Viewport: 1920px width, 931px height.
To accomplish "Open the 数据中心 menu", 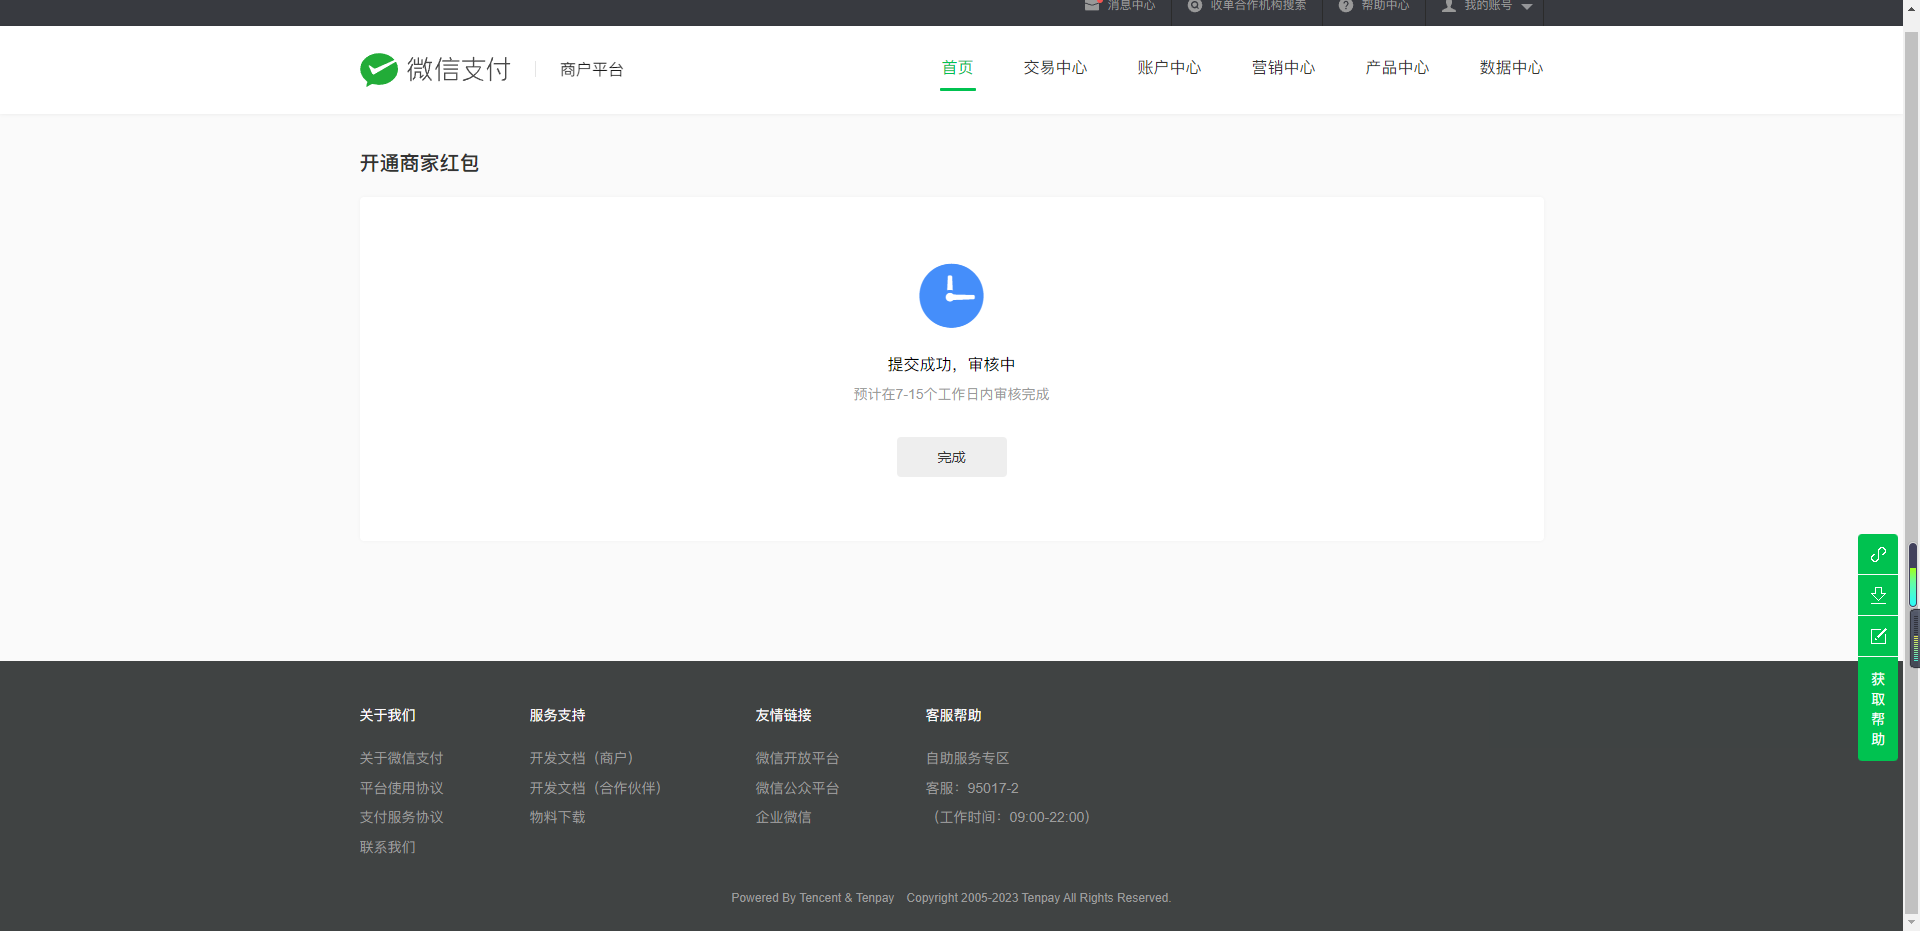I will pos(1511,68).
